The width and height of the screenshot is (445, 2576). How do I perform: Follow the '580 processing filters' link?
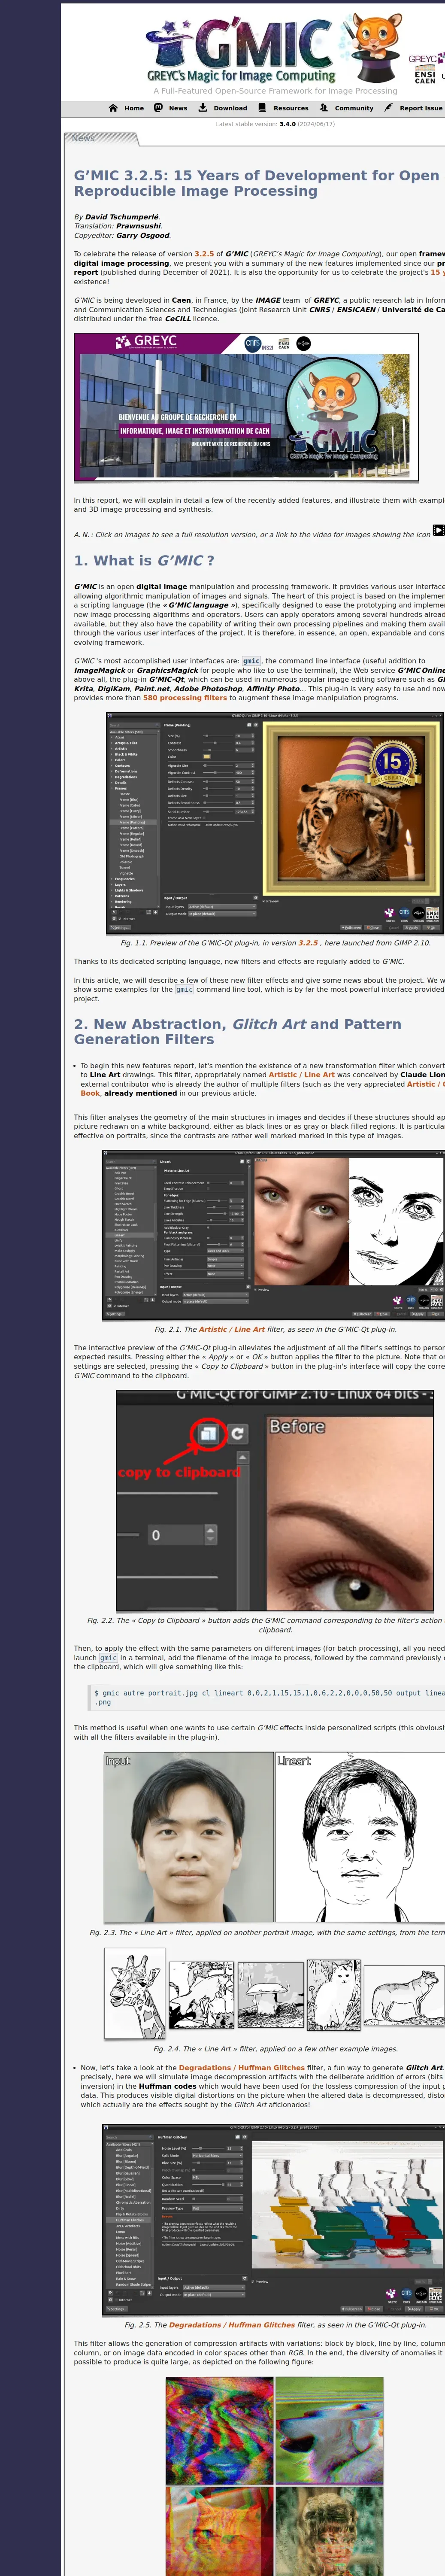click(185, 698)
